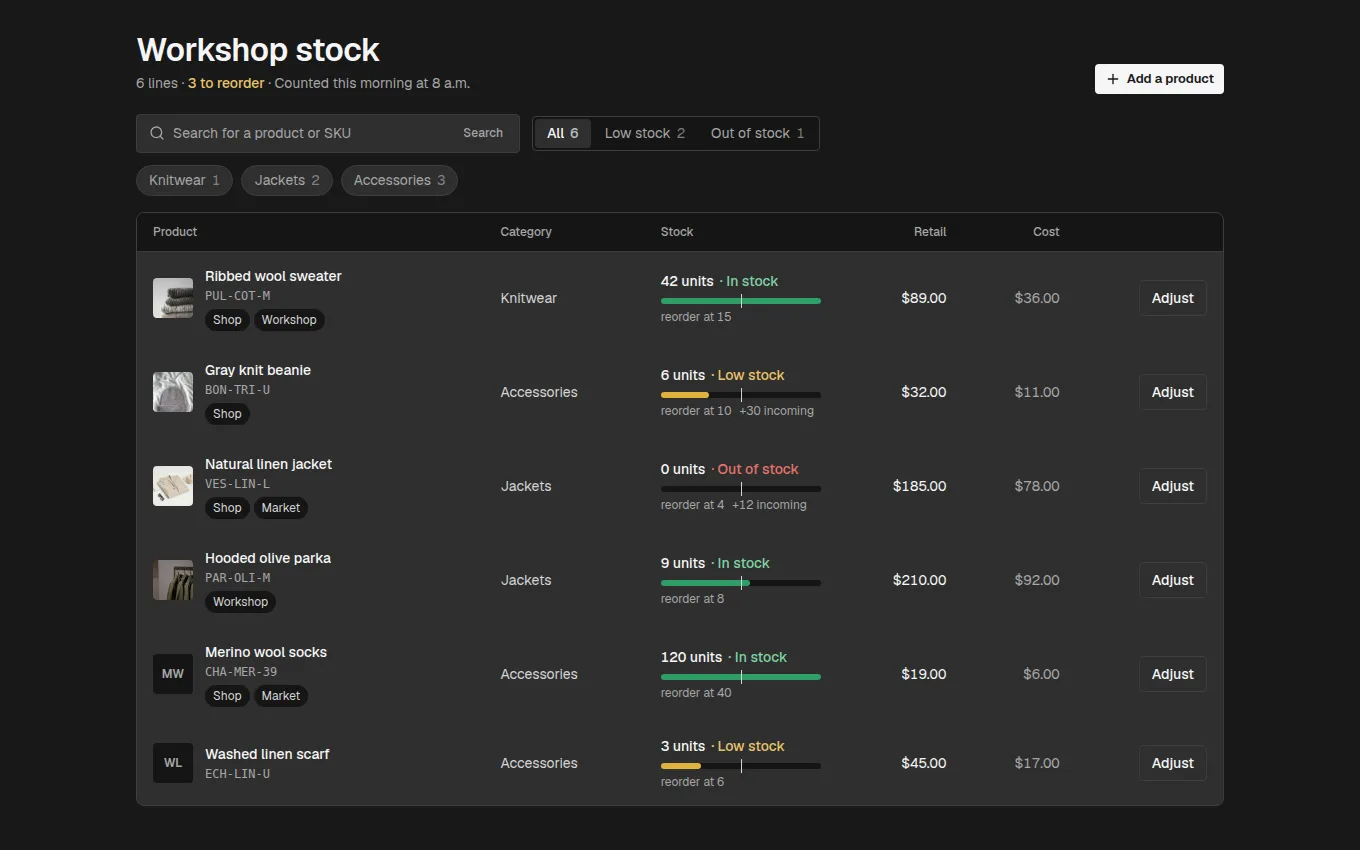Click the Product column header
The height and width of the screenshot is (850, 1360).
pyautogui.click(x=175, y=232)
